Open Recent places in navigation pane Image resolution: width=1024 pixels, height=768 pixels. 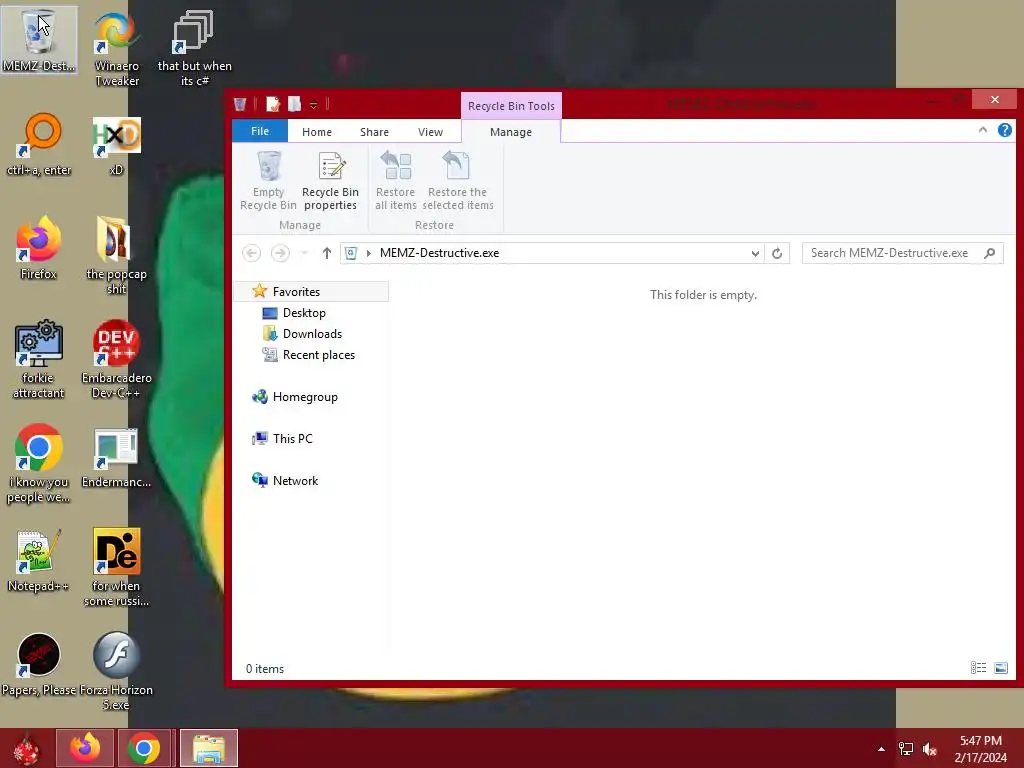[319, 355]
